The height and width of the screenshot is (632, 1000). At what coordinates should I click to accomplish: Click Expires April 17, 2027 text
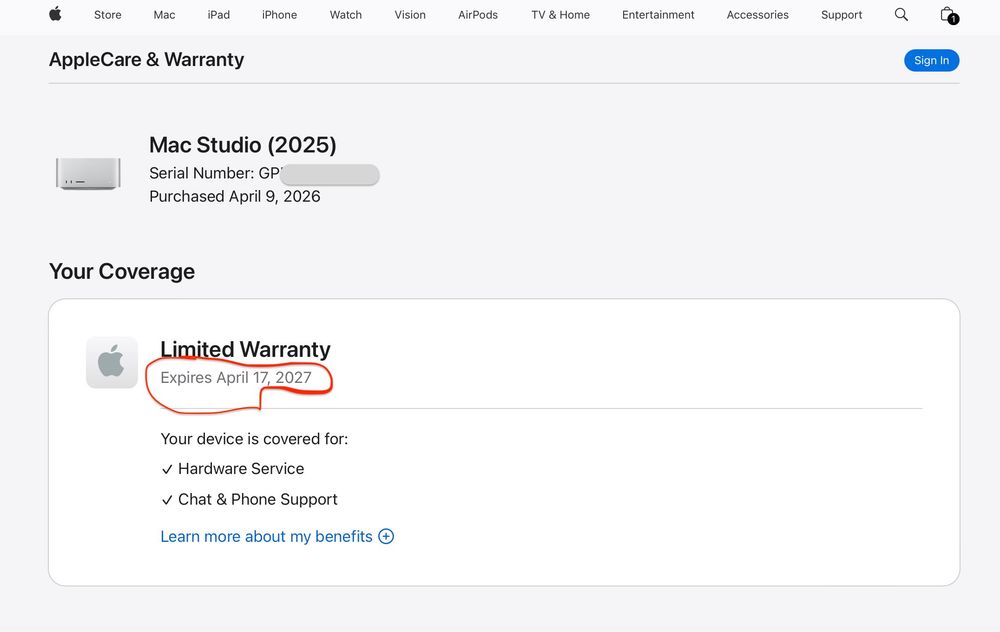(x=236, y=378)
